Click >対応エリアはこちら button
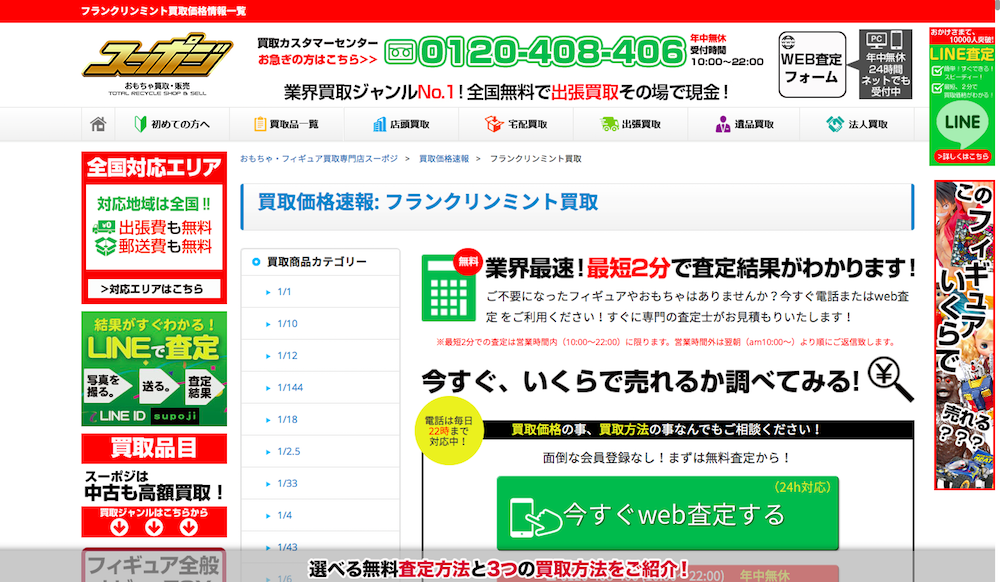Viewport: 1000px width, 582px height. click(154, 289)
